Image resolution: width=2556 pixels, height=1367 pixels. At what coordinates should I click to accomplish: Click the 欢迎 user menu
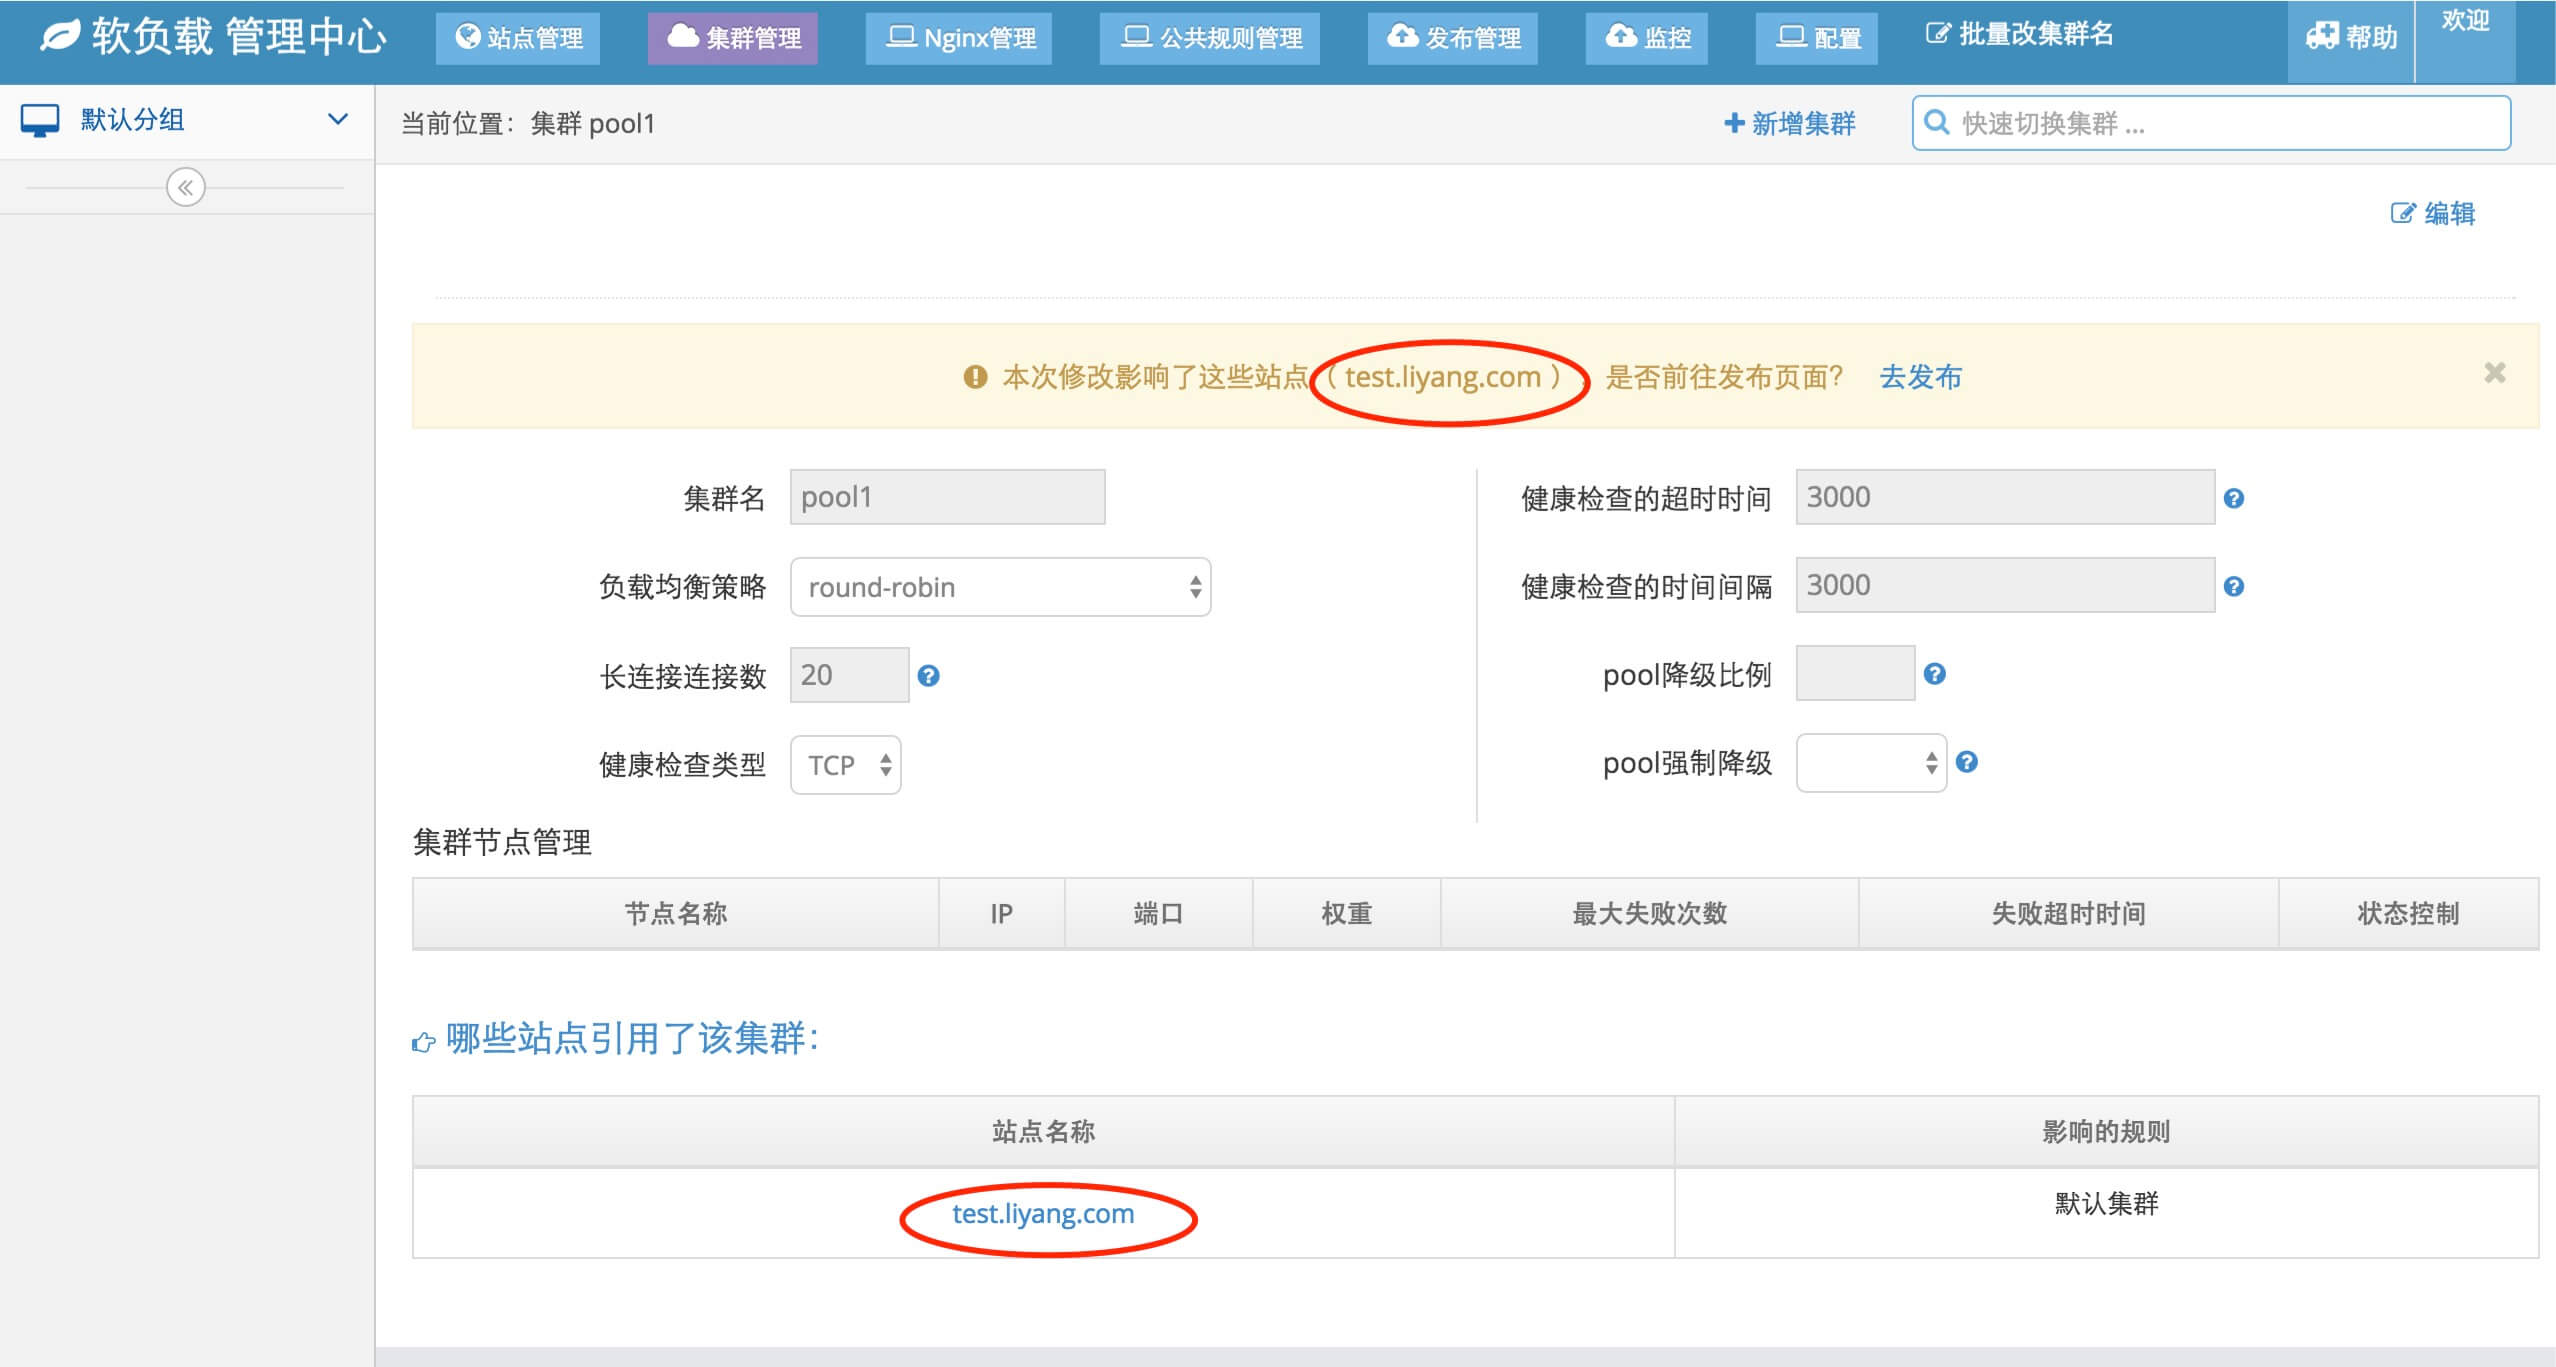point(2466,40)
